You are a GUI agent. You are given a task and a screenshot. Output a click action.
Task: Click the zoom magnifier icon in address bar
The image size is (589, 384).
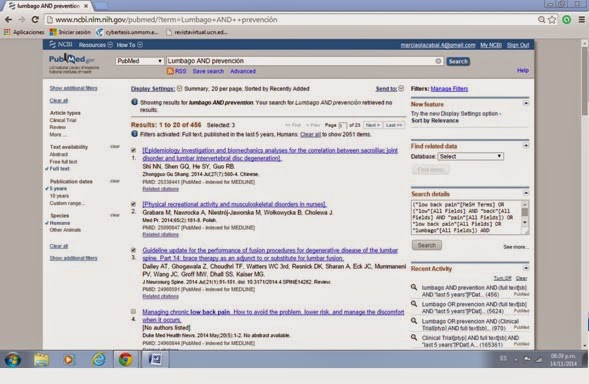541,20
